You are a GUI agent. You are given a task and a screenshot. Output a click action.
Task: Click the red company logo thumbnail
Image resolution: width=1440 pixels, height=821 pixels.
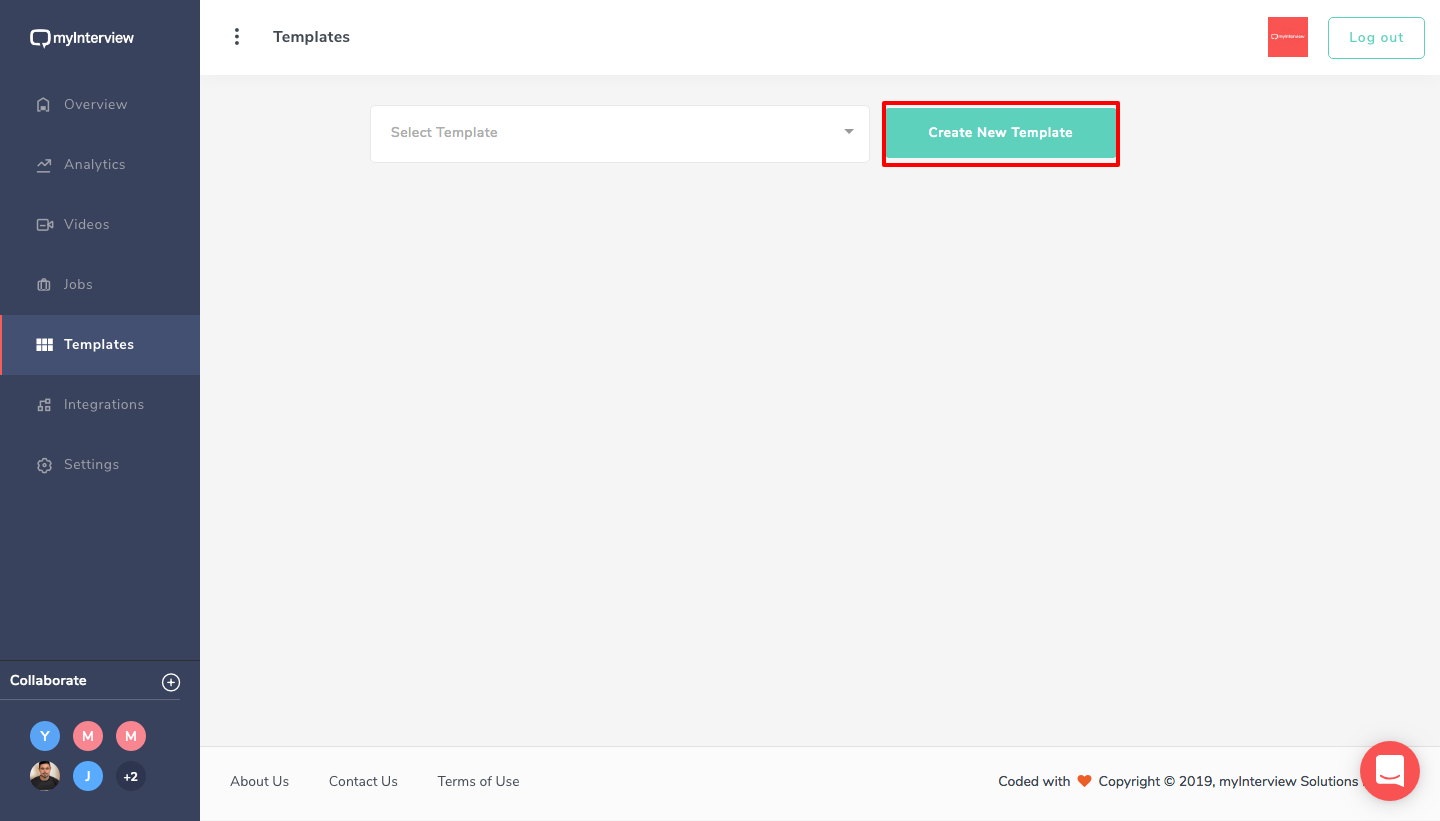(x=1287, y=37)
